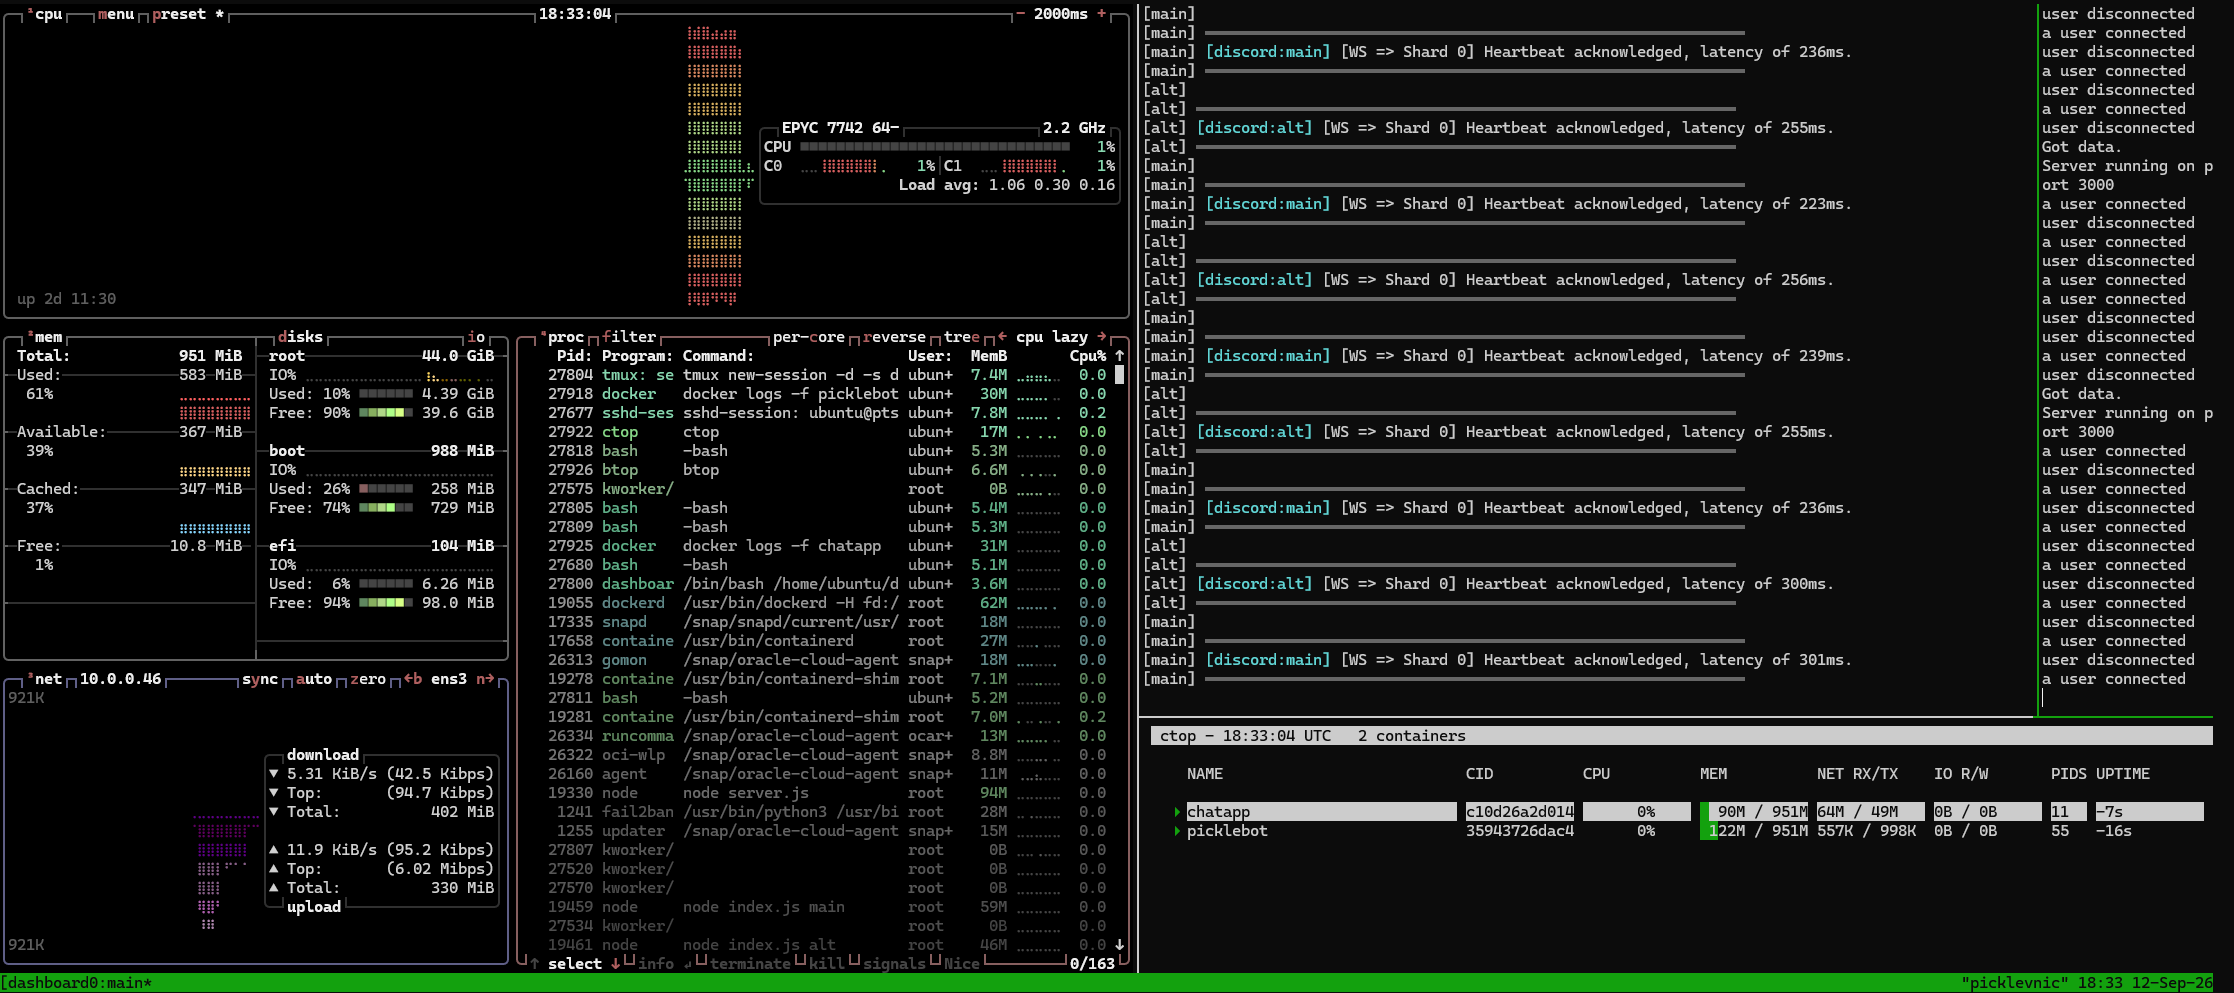This screenshot has height=993, width=2234.
Task: Click the up arrow above process list scrollbar
Action: [x=1119, y=356]
